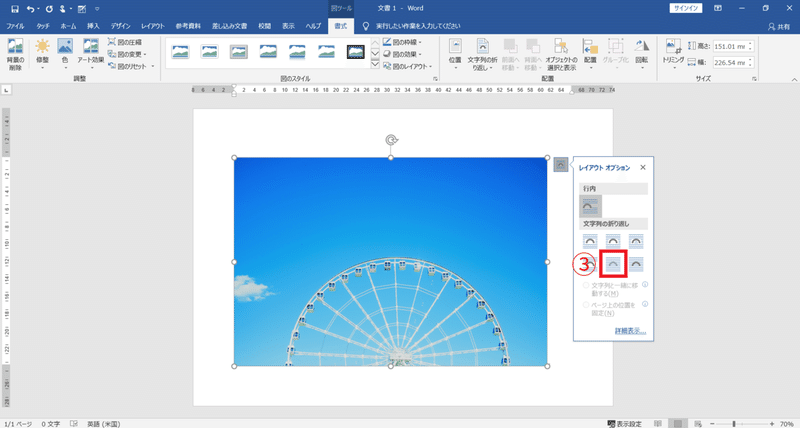This screenshot has height=428, width=800.
Task: Open 図の枠線 (Picture Border) dropdown
Action: click(x=402, y=42)
